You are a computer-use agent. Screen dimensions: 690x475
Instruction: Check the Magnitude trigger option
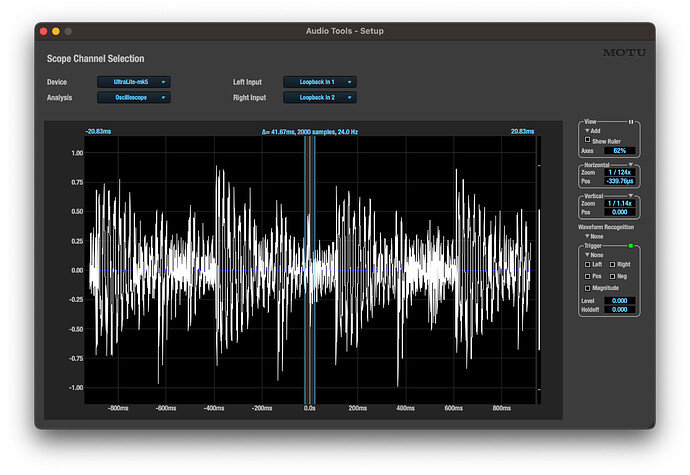tap(587, 288)
